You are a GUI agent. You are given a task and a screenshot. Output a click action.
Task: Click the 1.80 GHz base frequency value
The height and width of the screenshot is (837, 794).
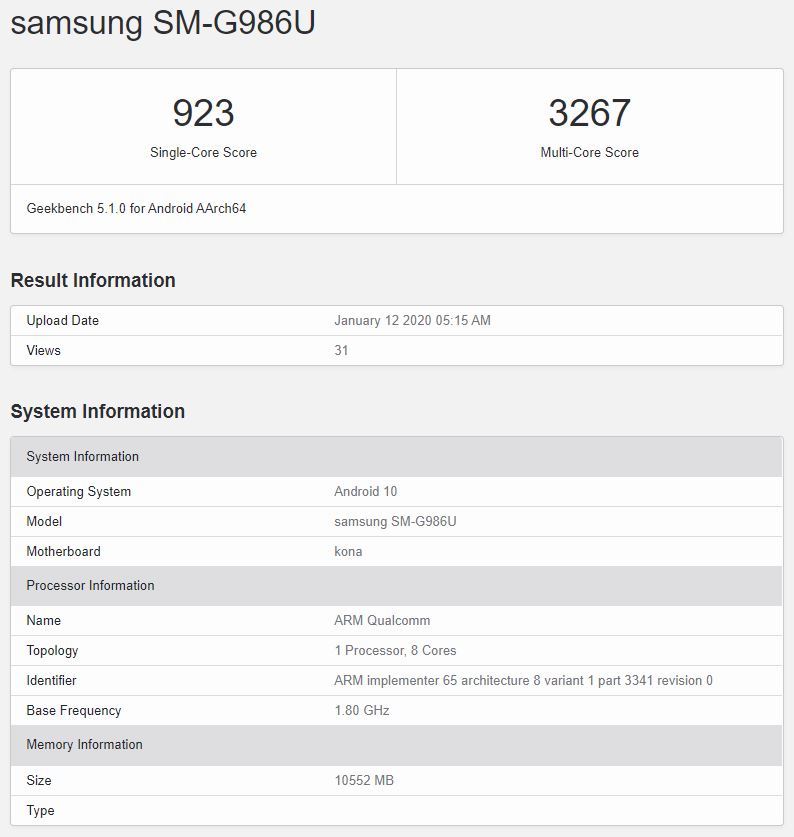(x=361, y=711)
